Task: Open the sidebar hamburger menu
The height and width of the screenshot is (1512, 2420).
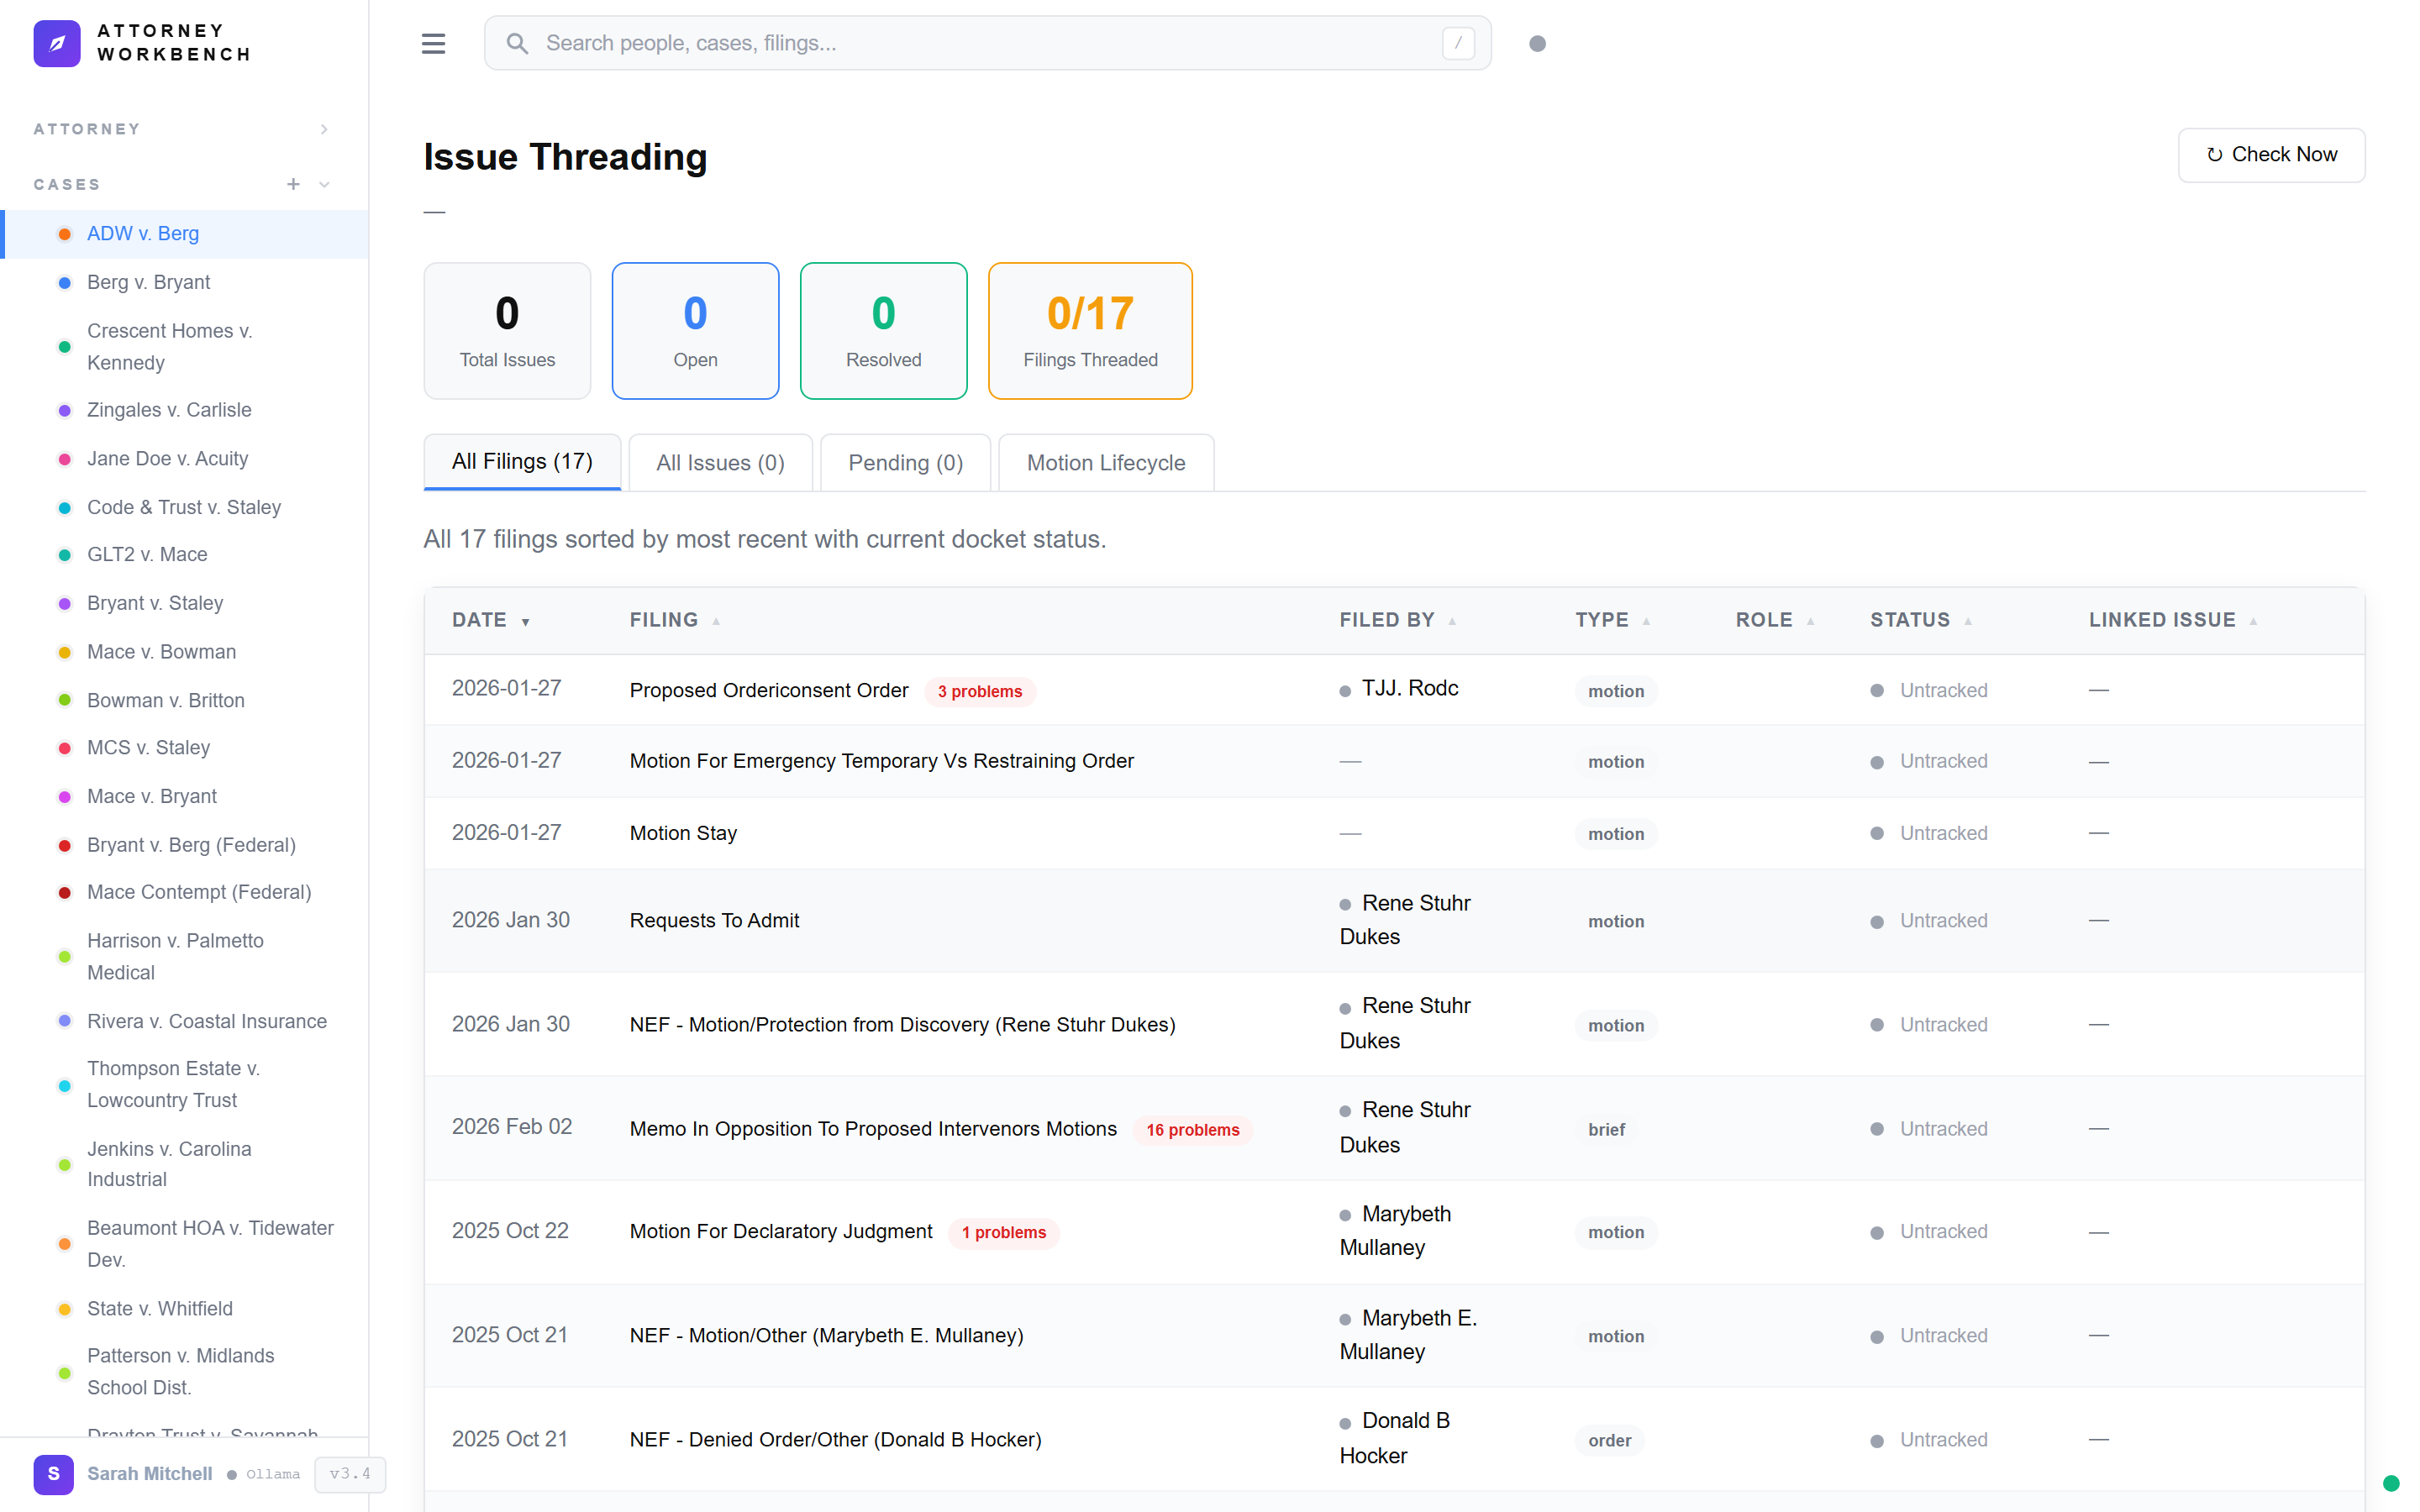Action: (x=433, y=43)
